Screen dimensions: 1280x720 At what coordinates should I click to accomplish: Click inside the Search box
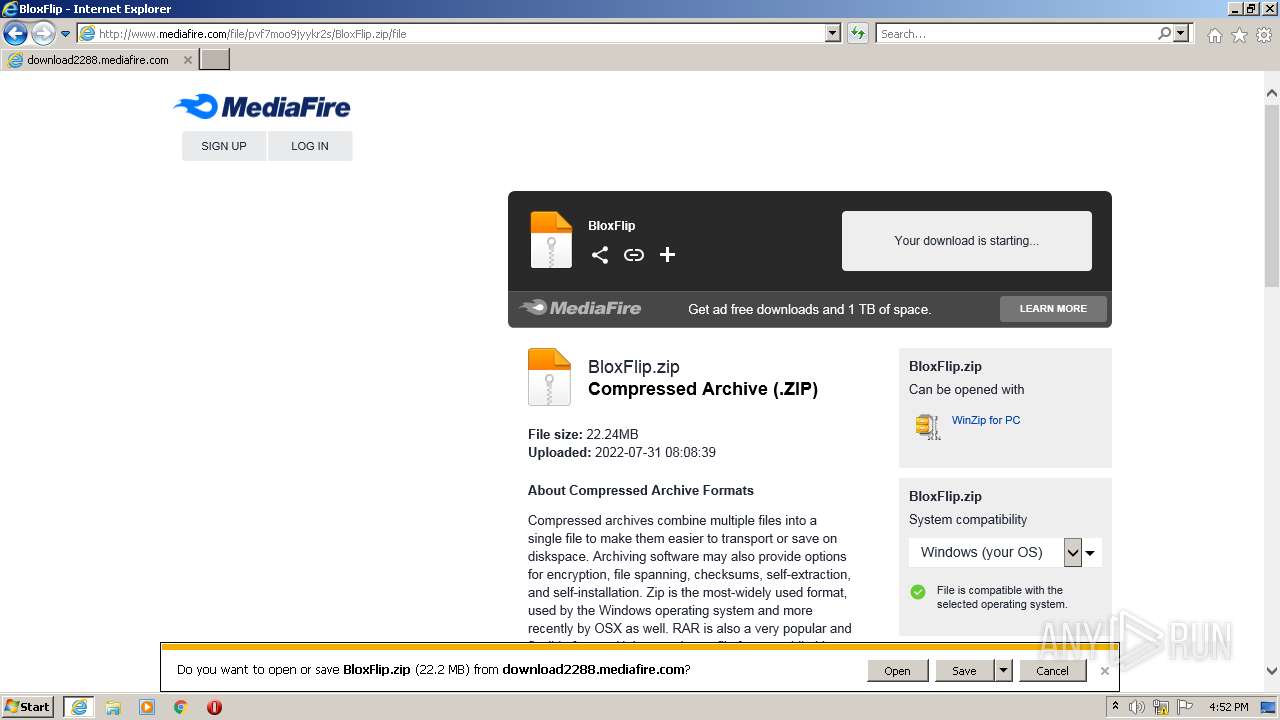(1015, 34)
